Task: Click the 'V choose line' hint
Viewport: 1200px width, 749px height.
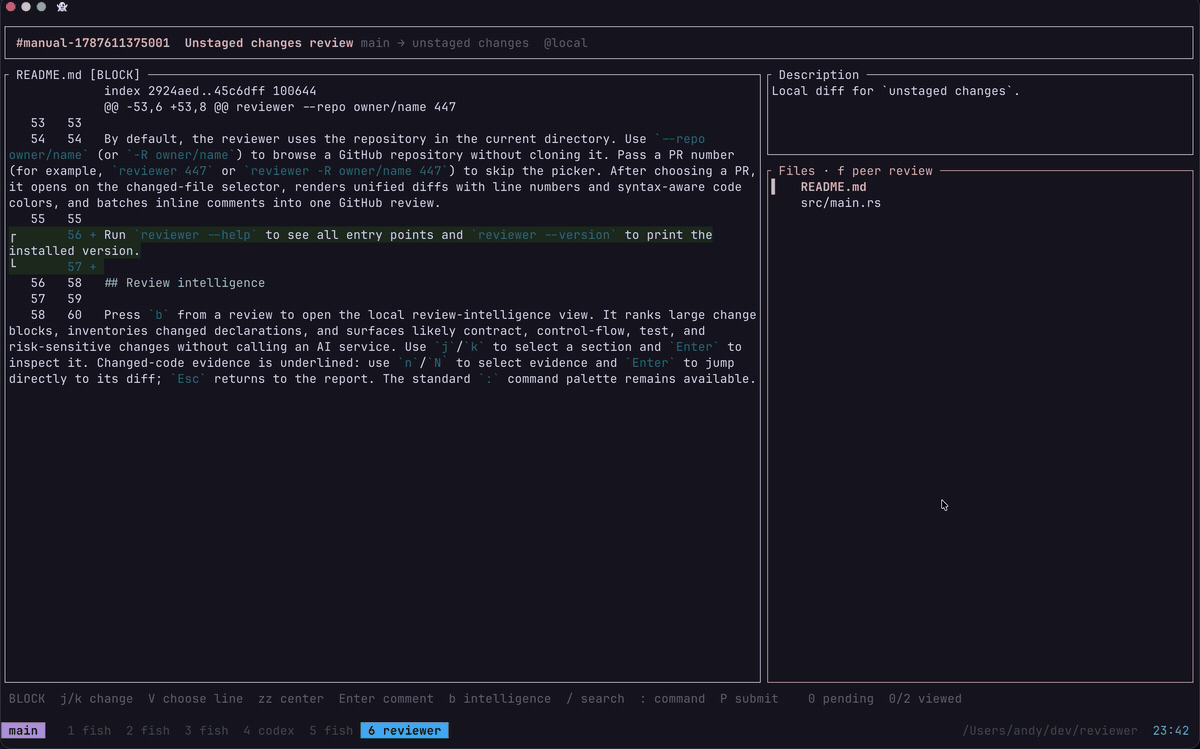Action: pos(195,699)
